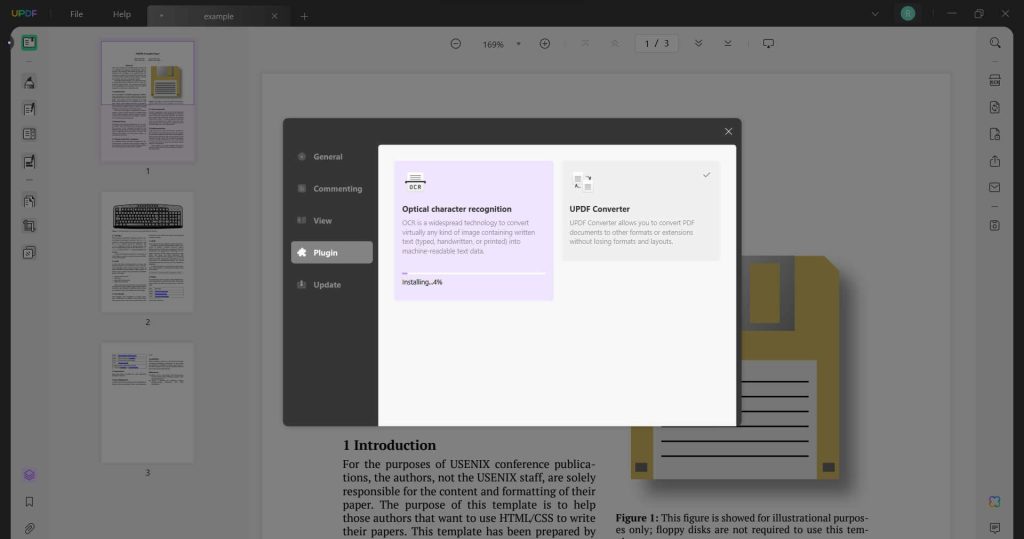Go to next page arrow
This screenshot has height=539, width=1024.
click(698, 44)
